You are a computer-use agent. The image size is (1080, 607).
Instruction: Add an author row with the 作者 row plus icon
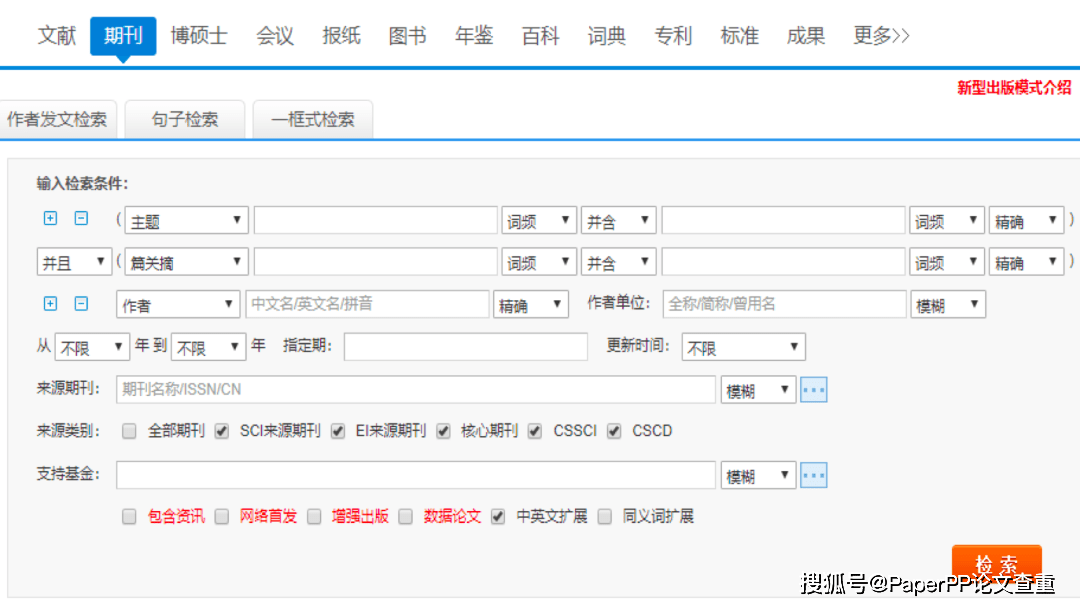point(50,304)
